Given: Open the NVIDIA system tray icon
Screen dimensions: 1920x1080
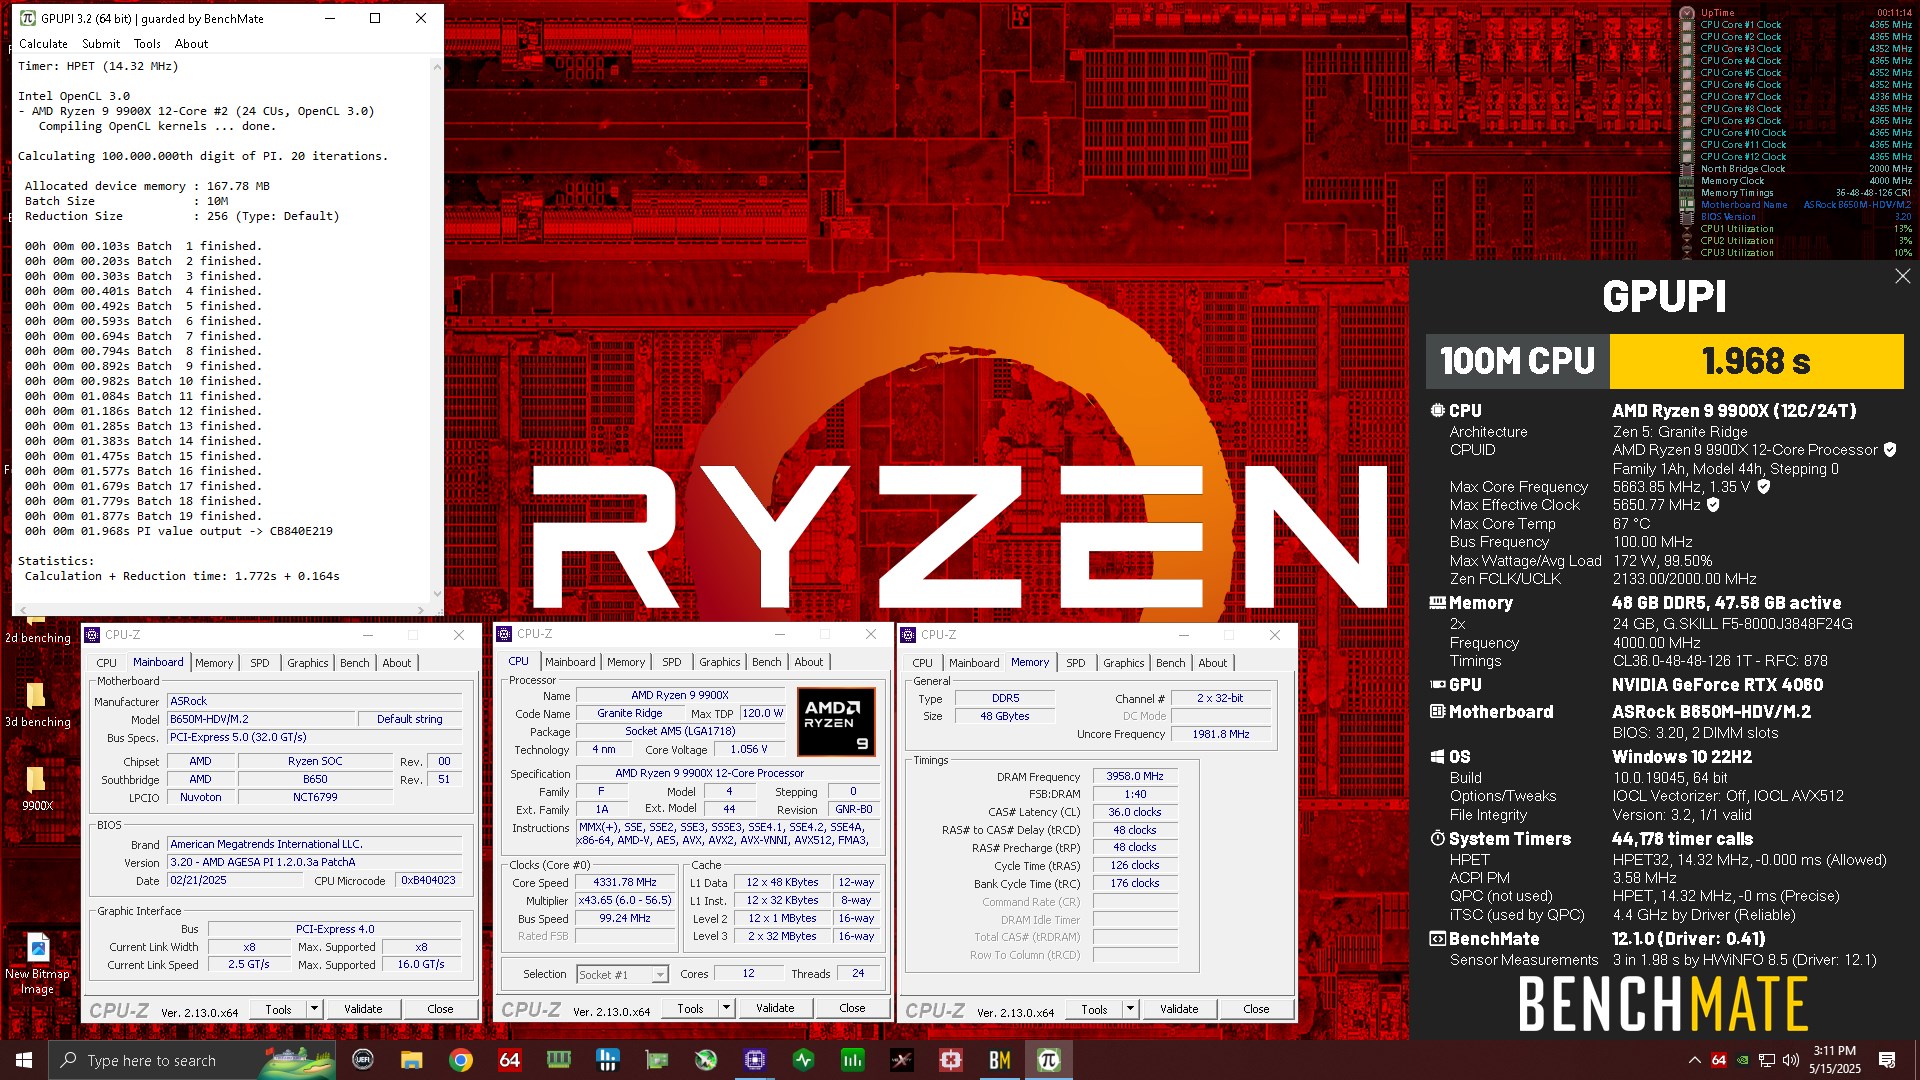Looking at the screenshot, I should 1743,1060.
